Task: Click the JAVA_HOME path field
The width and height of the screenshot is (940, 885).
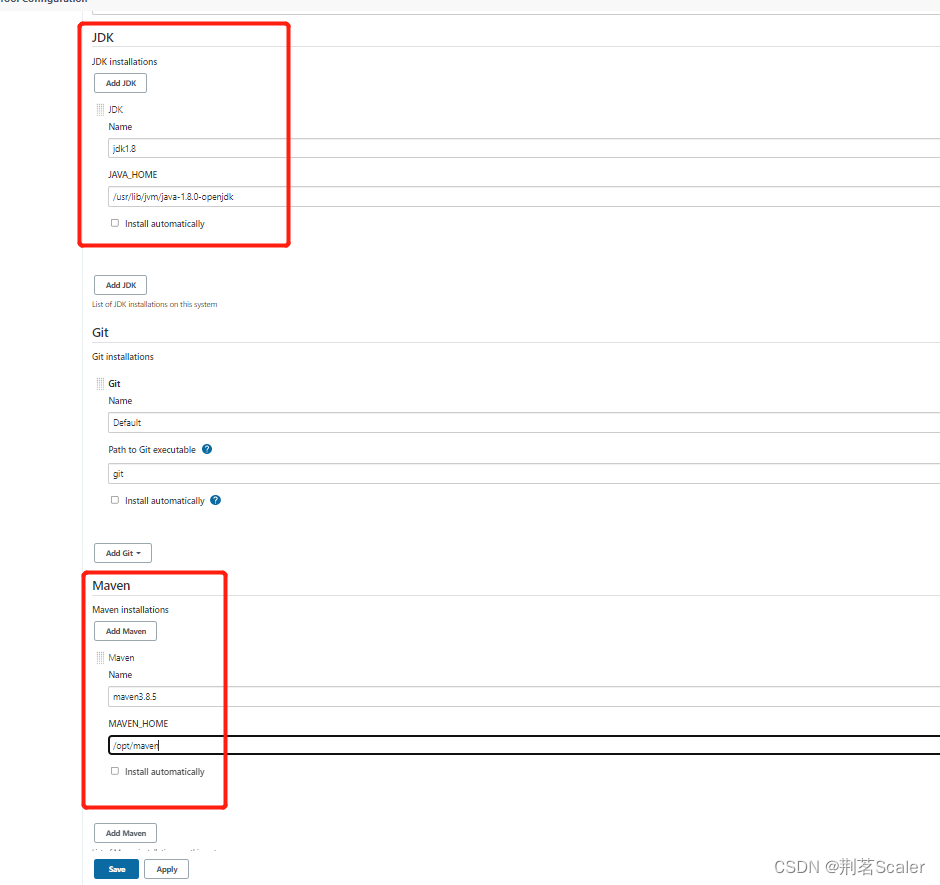Action: click(520, 196)
